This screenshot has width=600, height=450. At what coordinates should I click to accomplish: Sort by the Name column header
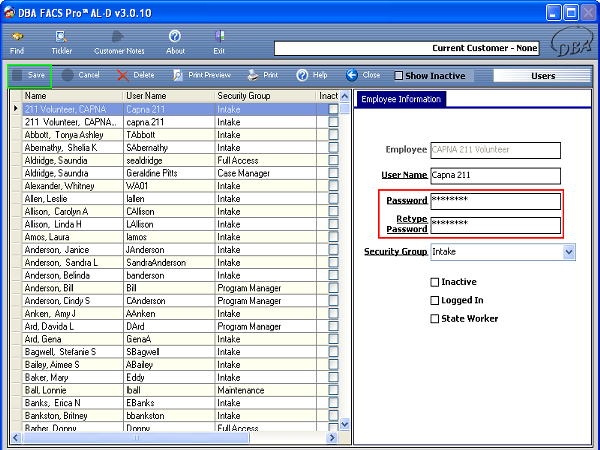(73, 96)
